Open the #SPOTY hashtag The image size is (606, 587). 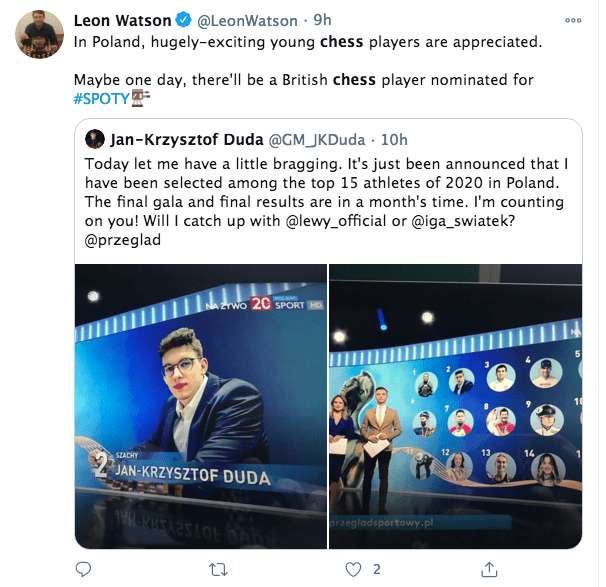point(101,99)
